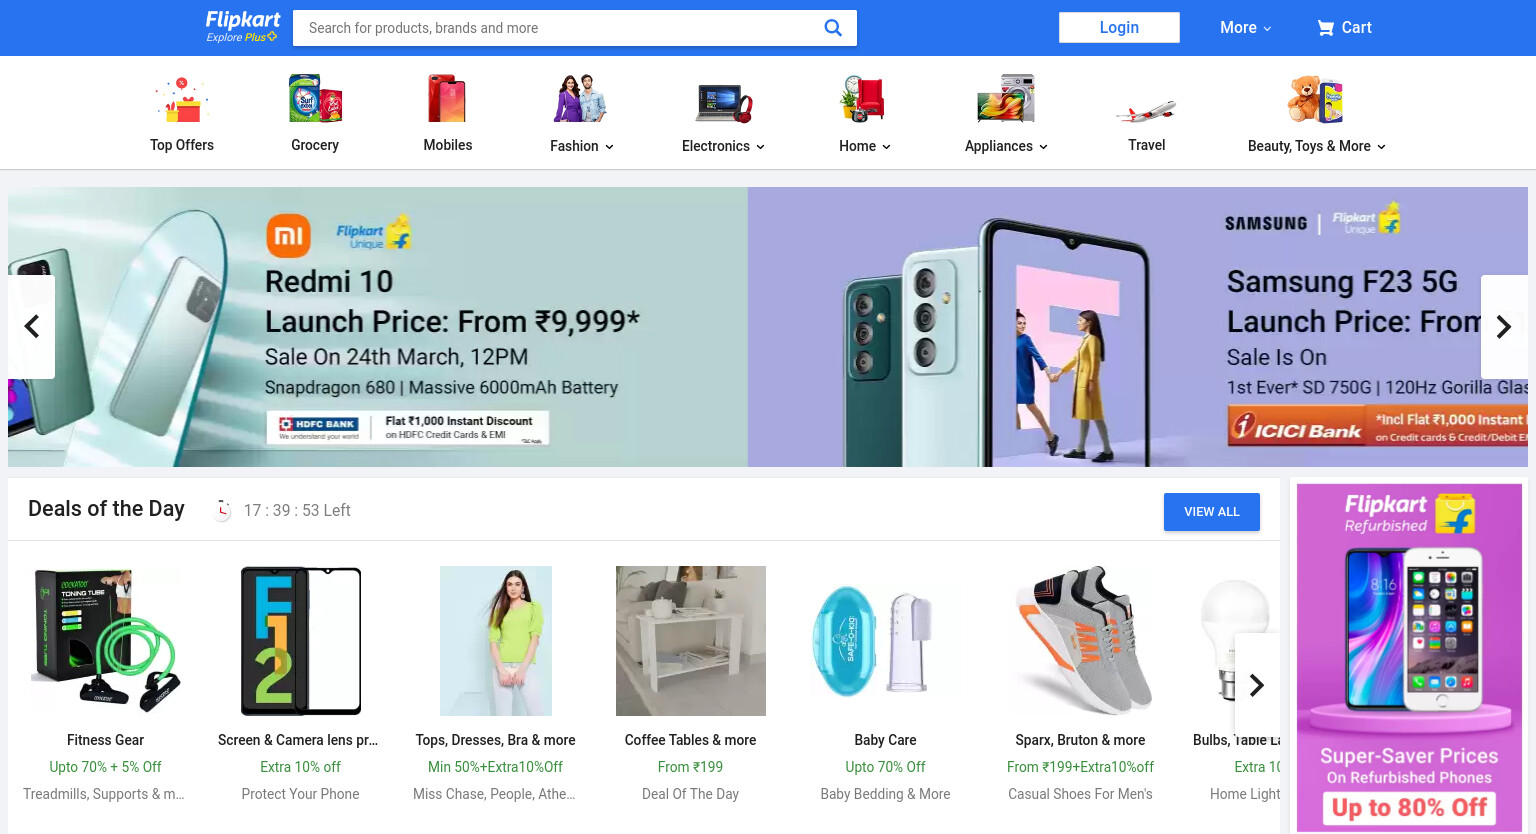Advance to the next banner slide
This screenshot has width=1536, height=834.
pos(1504,327)
